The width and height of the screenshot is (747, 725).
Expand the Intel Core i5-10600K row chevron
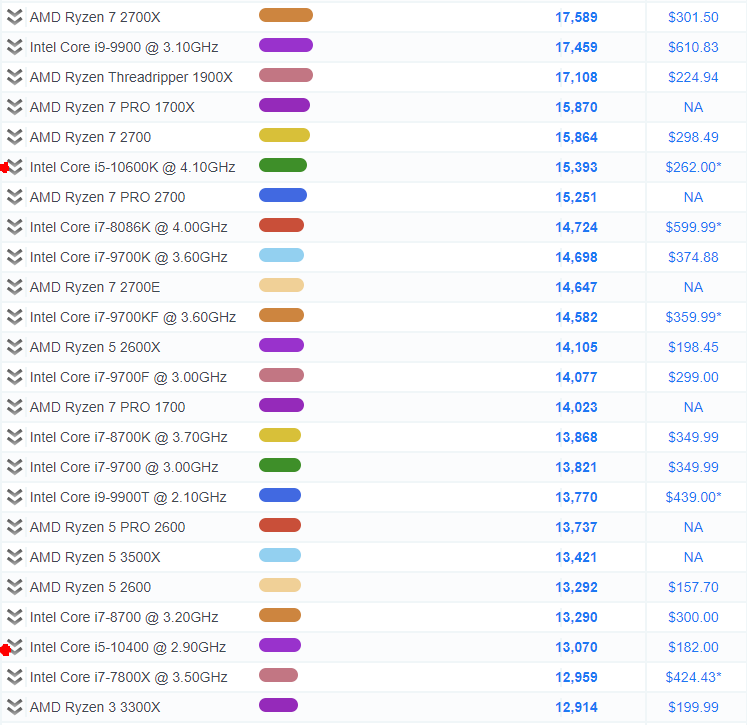pos(15,167)
